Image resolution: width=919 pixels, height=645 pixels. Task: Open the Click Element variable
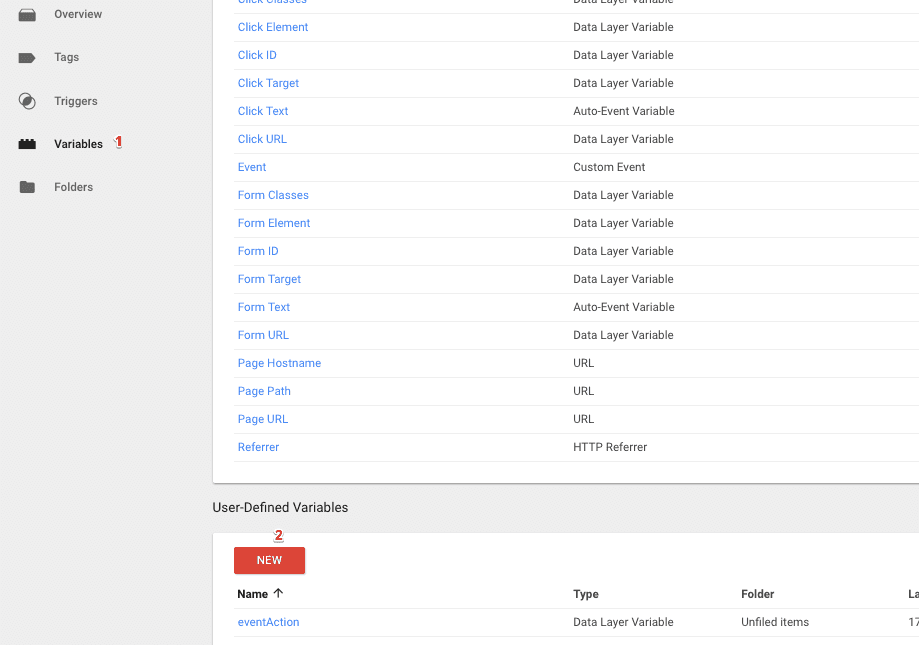[x=272, y=27]
